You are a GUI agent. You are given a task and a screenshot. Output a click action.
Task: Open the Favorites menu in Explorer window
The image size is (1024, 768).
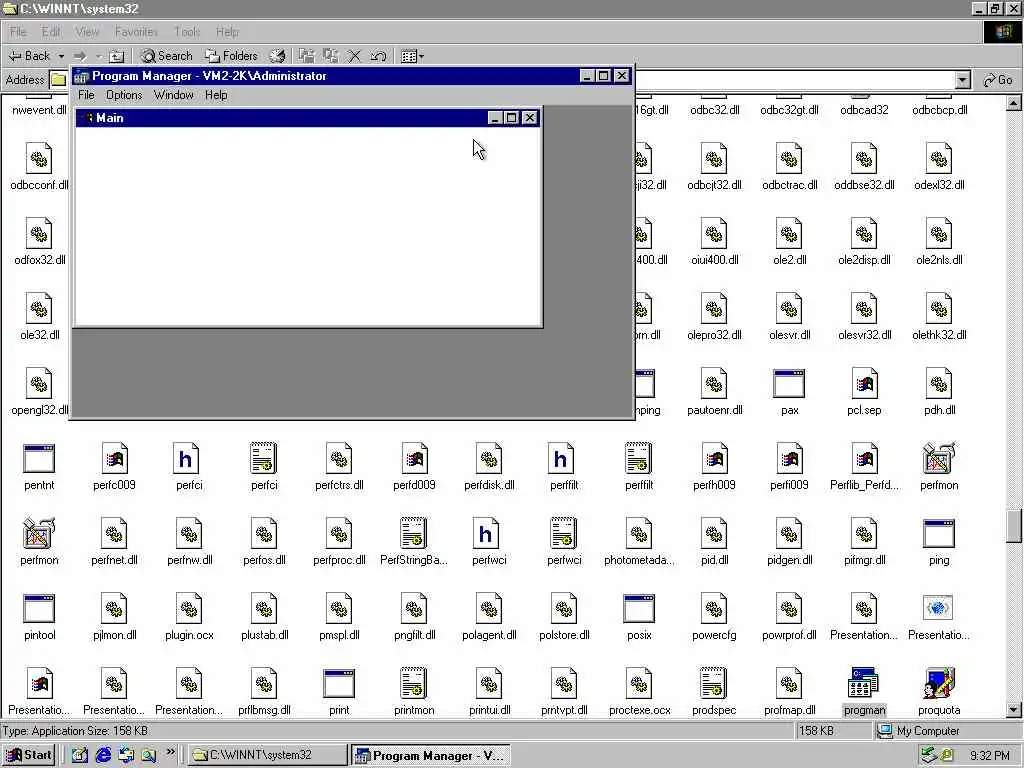click(x=136, y=31)
